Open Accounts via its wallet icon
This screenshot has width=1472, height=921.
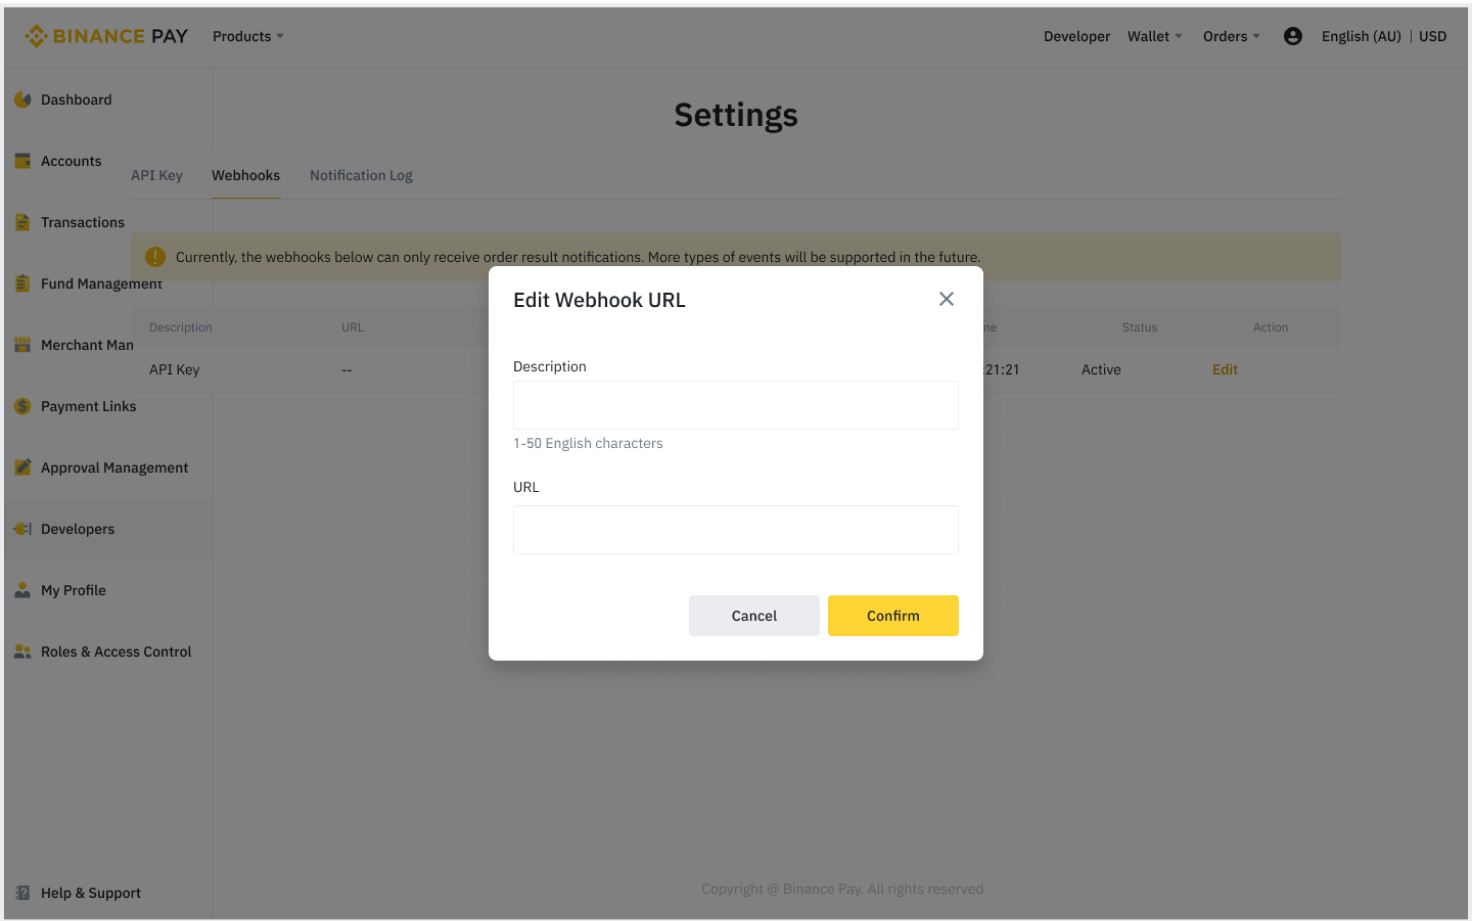click(22, 161)
